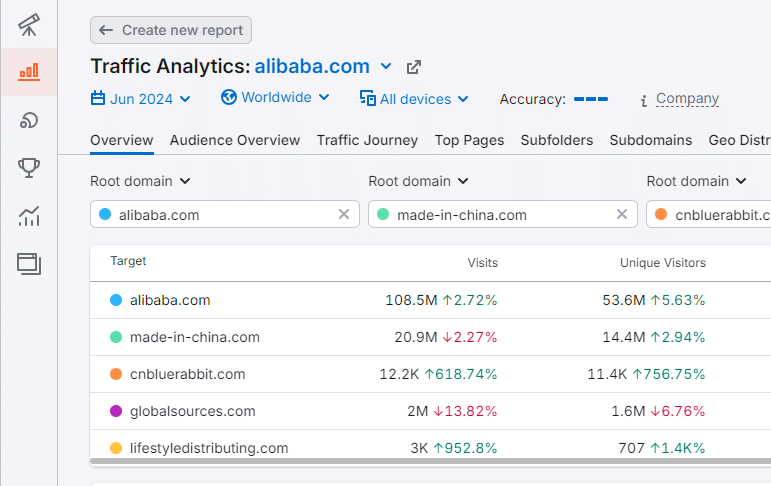Click the Company link

point(687,98)
